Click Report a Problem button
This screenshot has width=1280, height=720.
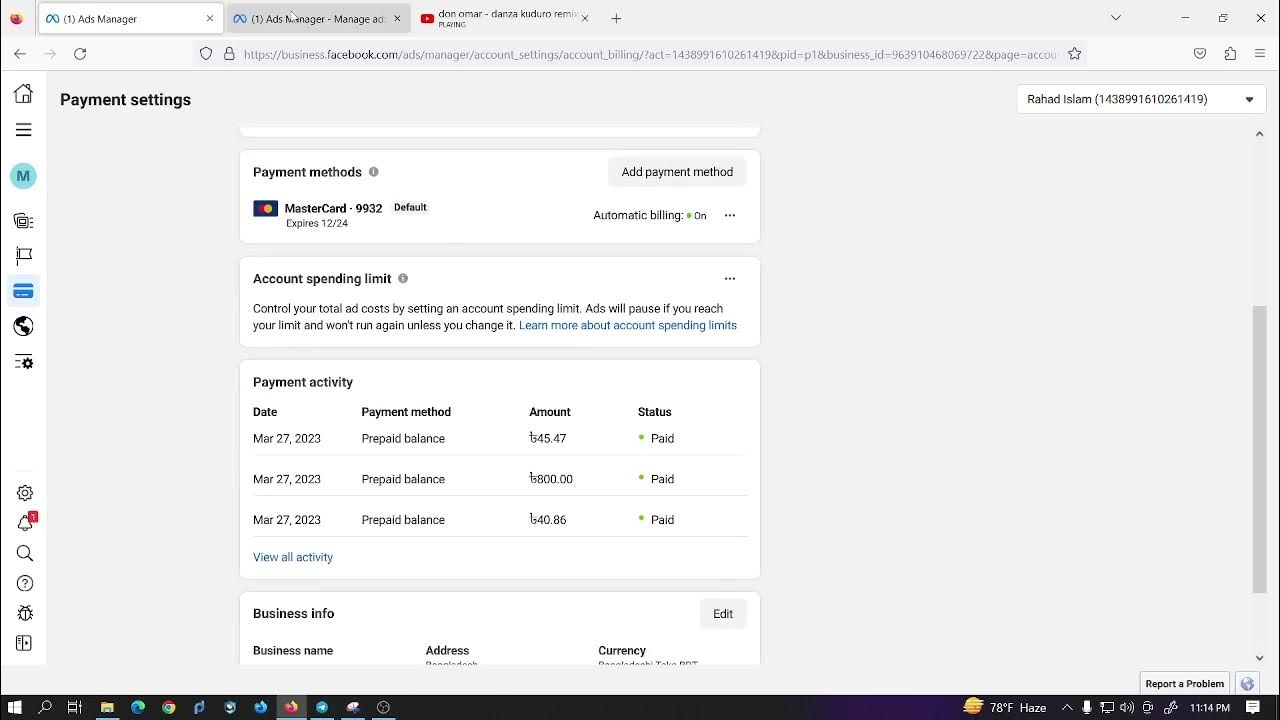pyautogui.click(x=1185, y=684)
